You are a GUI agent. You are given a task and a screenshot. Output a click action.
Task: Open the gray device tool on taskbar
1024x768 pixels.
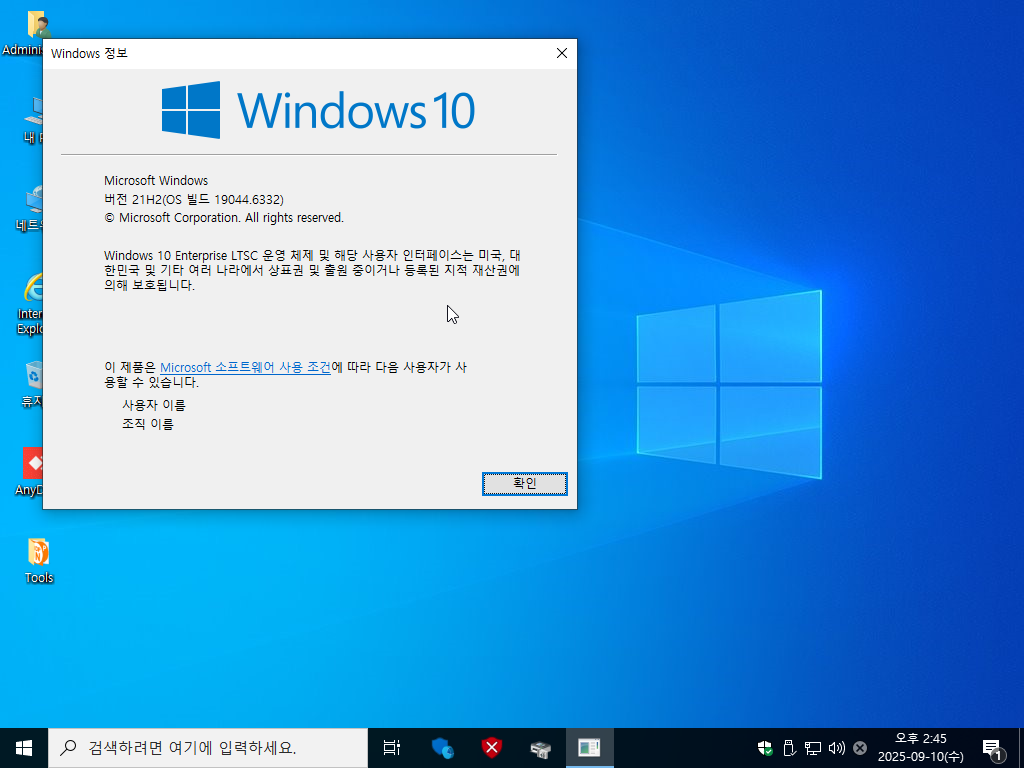(x=541, y=748)
